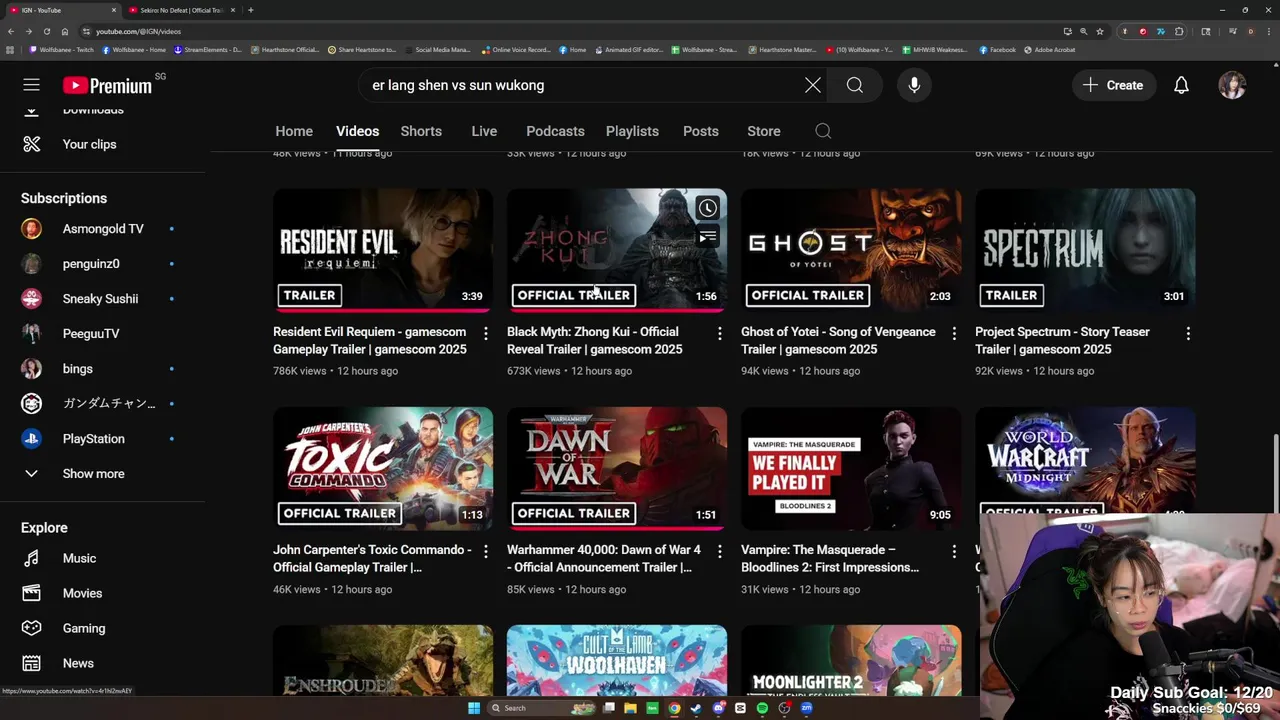Open Project Spectrum Story Teaser title
Image resolution: width=1280 pixels, height=720 pixels.
[1062, 341]
